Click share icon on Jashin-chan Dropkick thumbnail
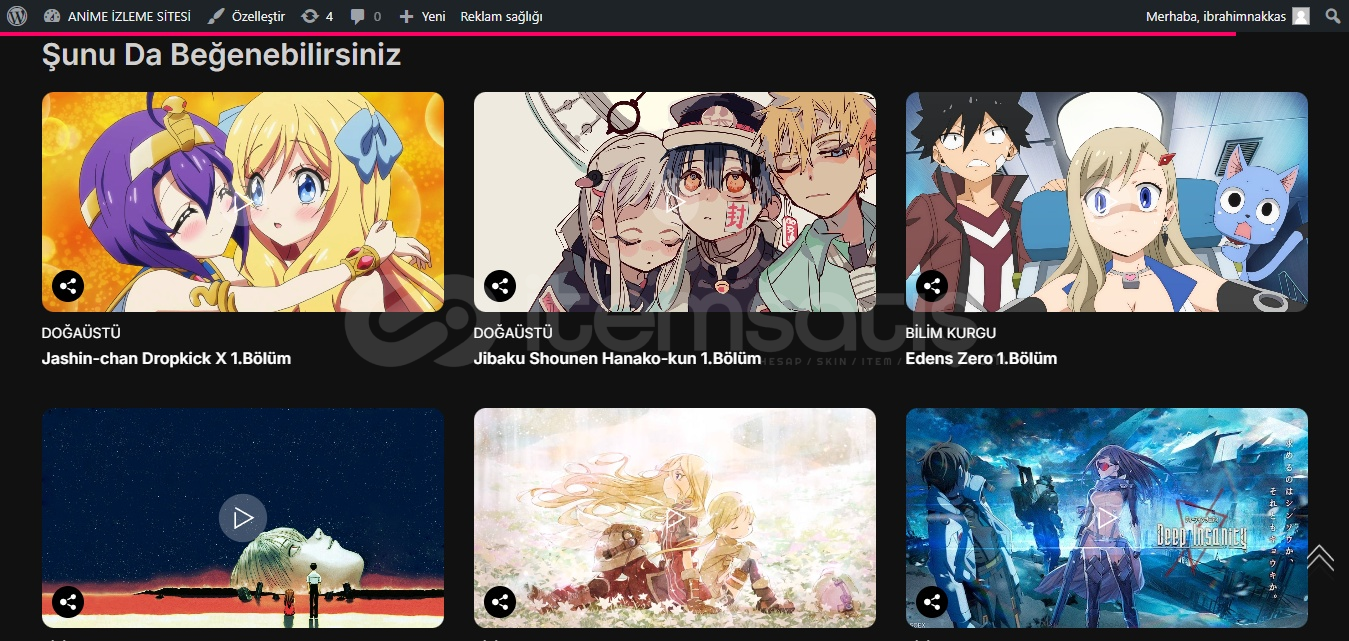The height and width of the screenshot is (641, 1349). click(68, 286)
